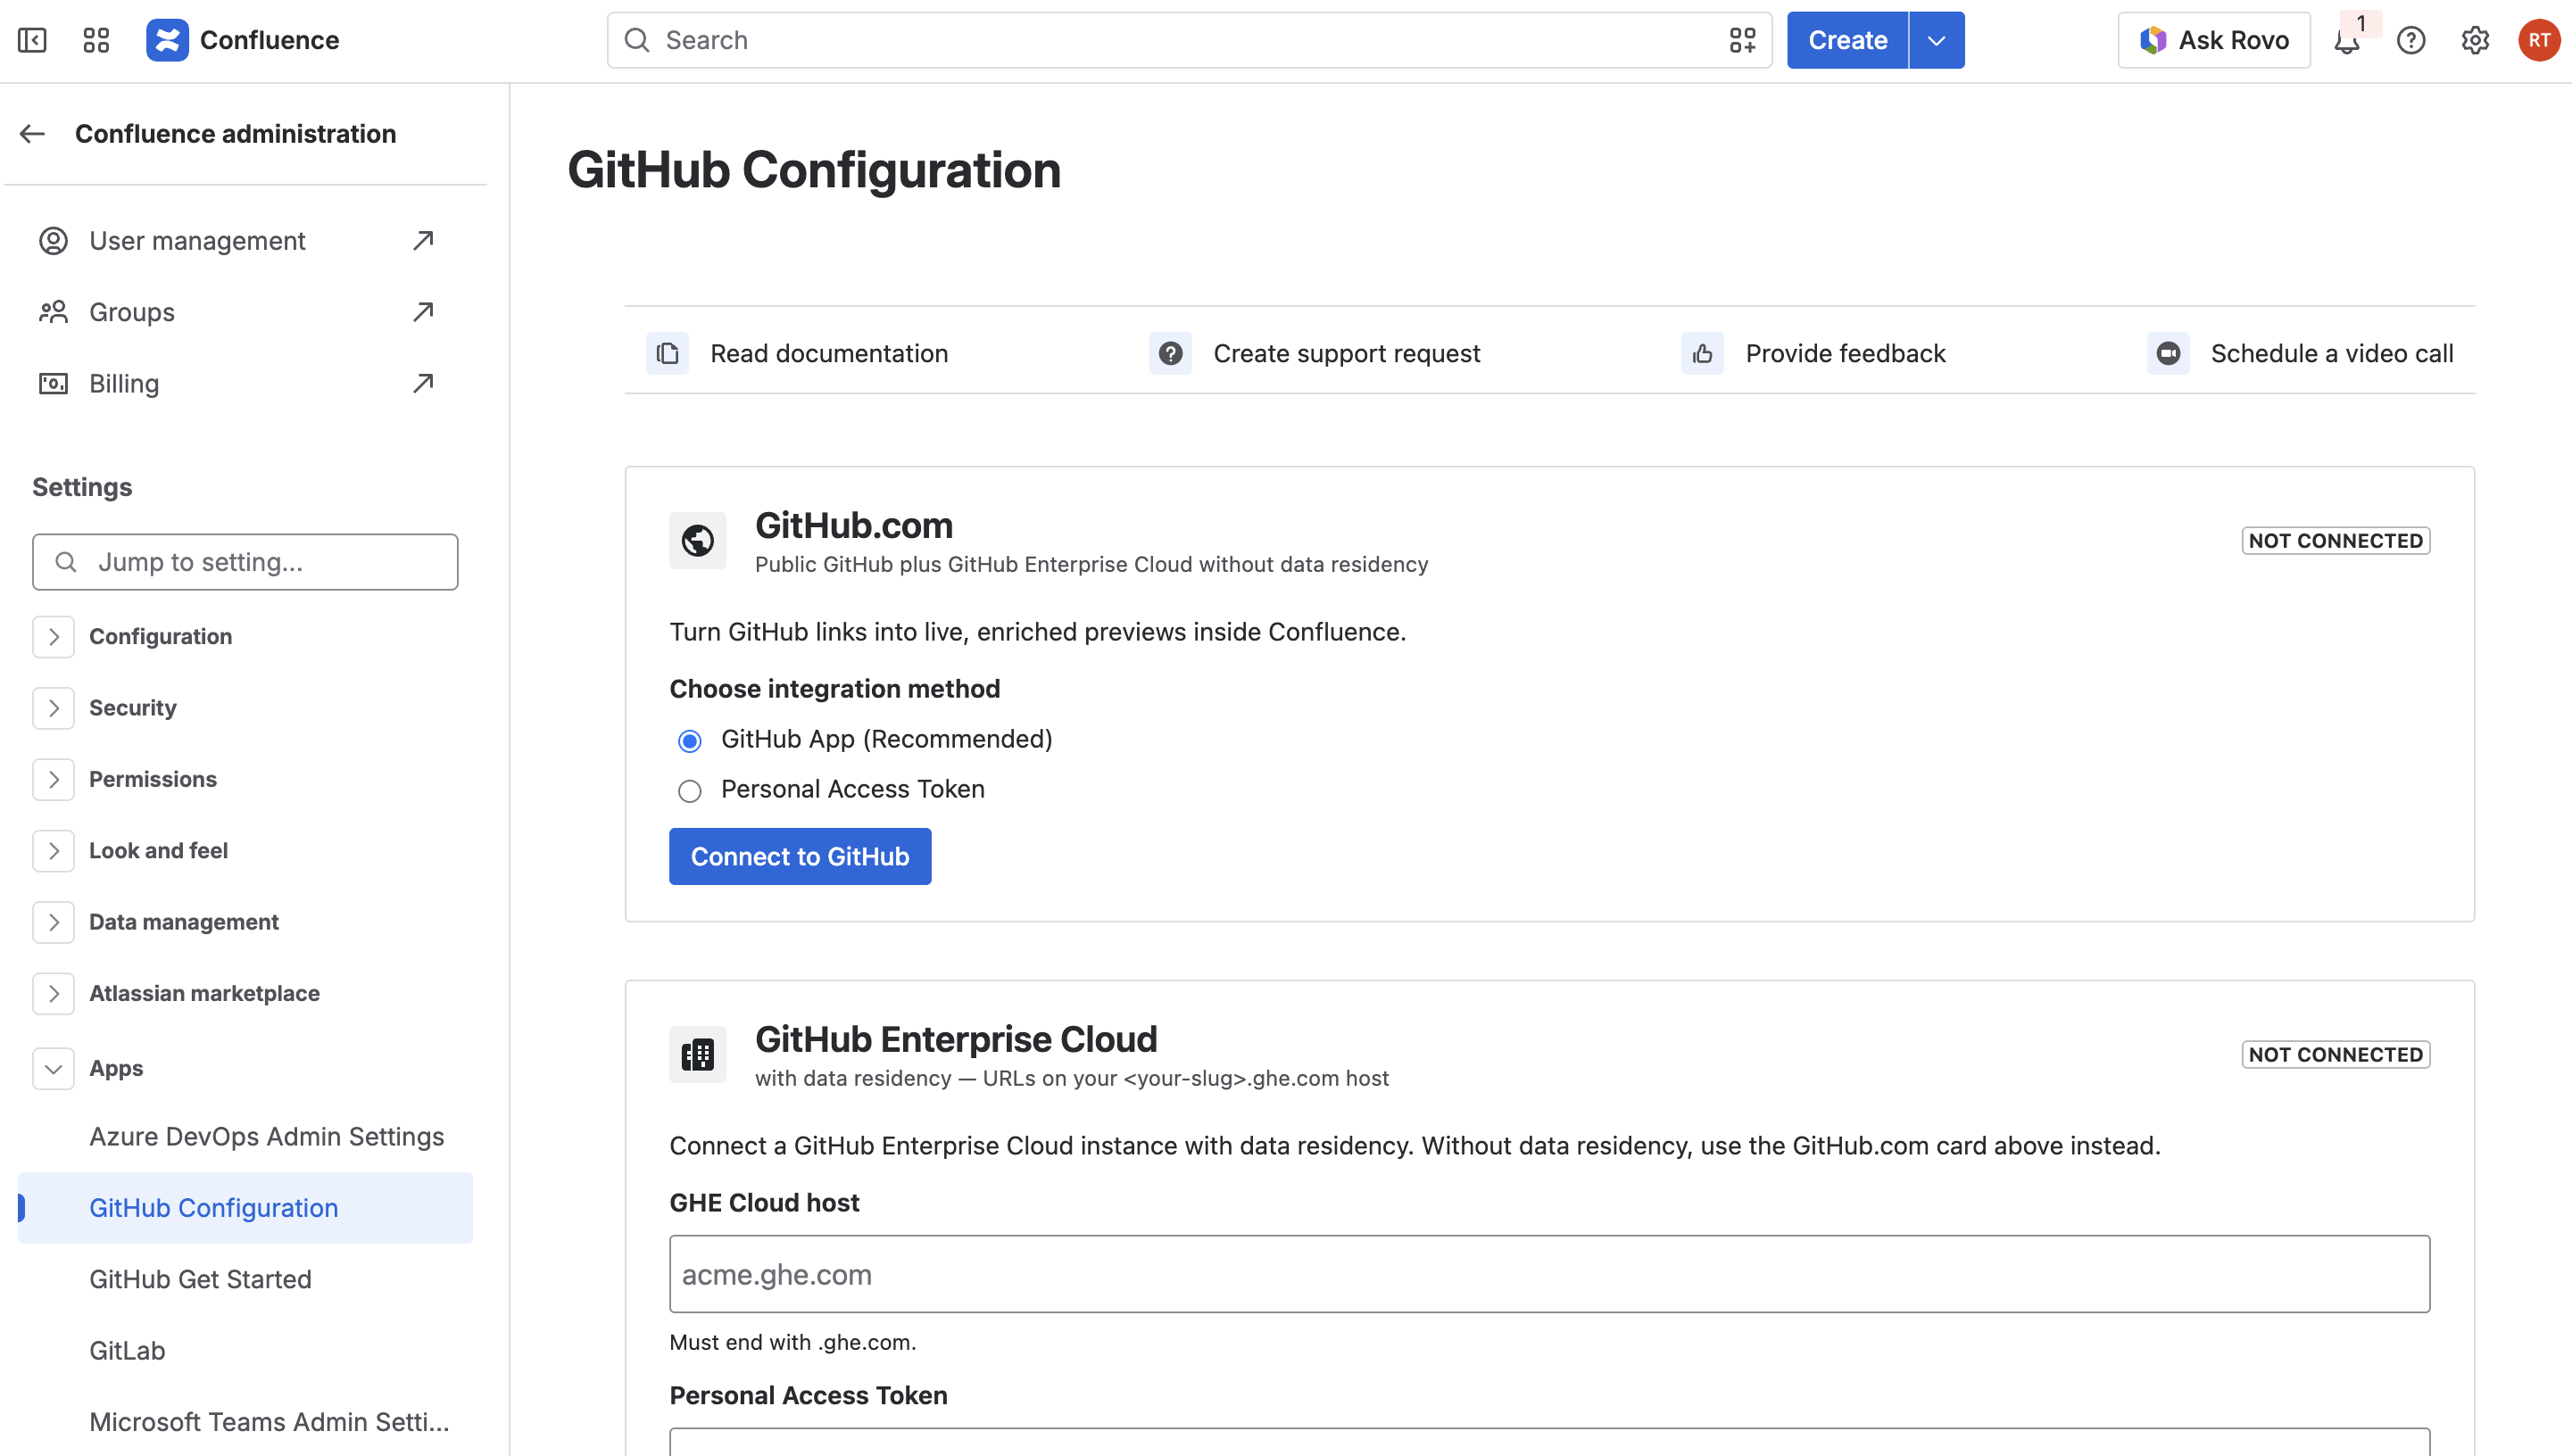
Task: Open Provide feedback link
Action: (1846, 353)
